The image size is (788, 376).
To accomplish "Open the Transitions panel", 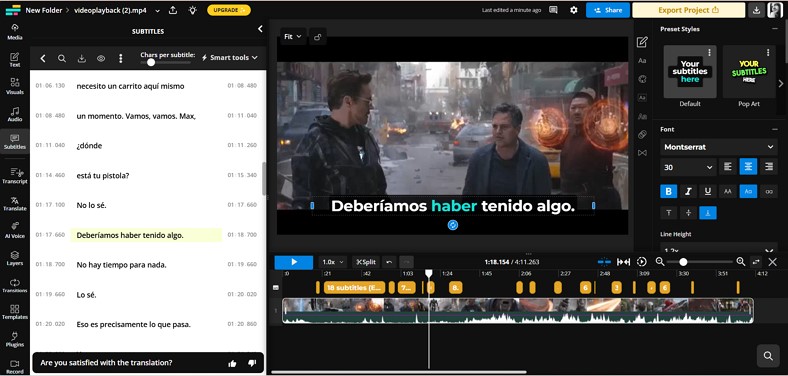I will 15,286.
